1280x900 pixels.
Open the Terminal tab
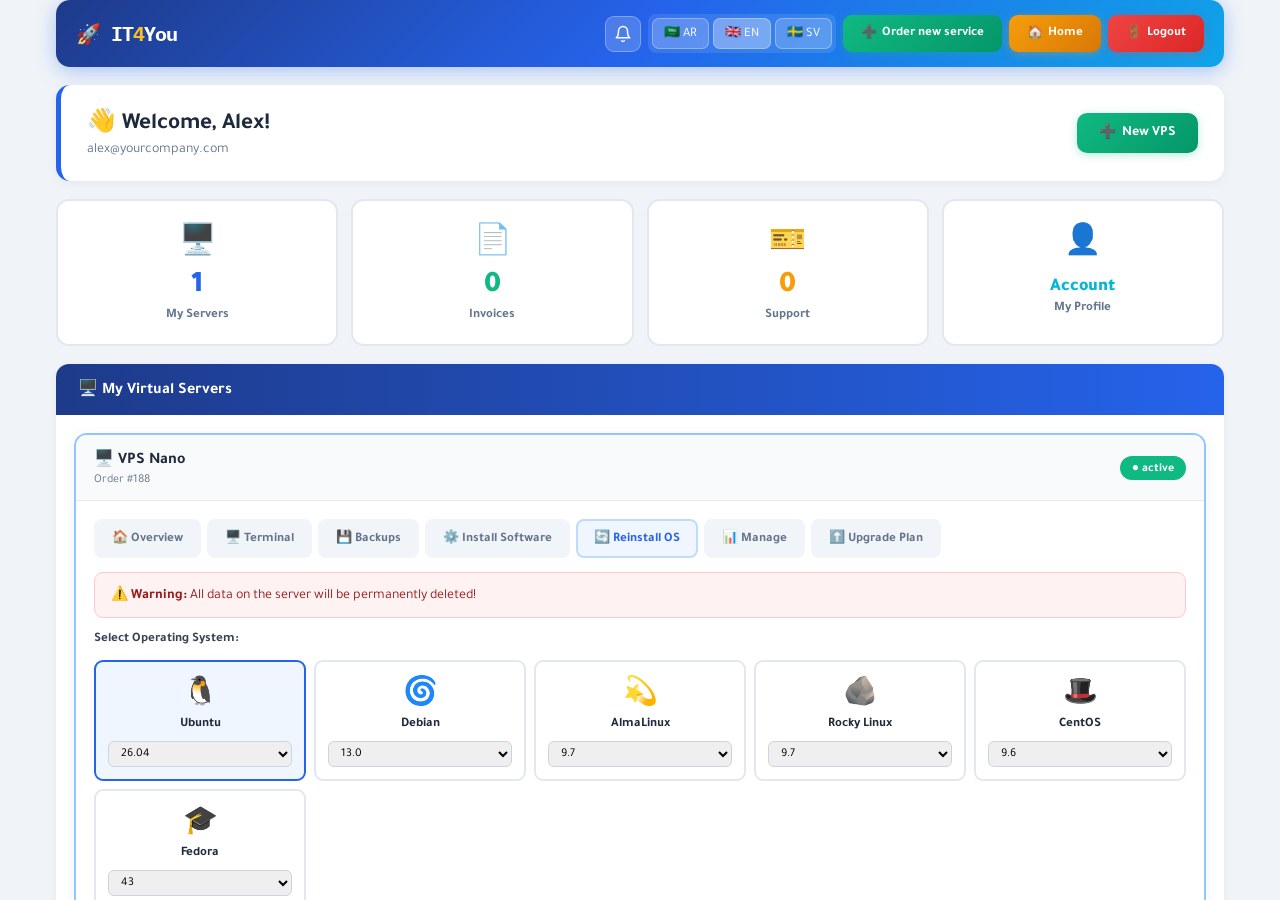[x=259, y=538]
